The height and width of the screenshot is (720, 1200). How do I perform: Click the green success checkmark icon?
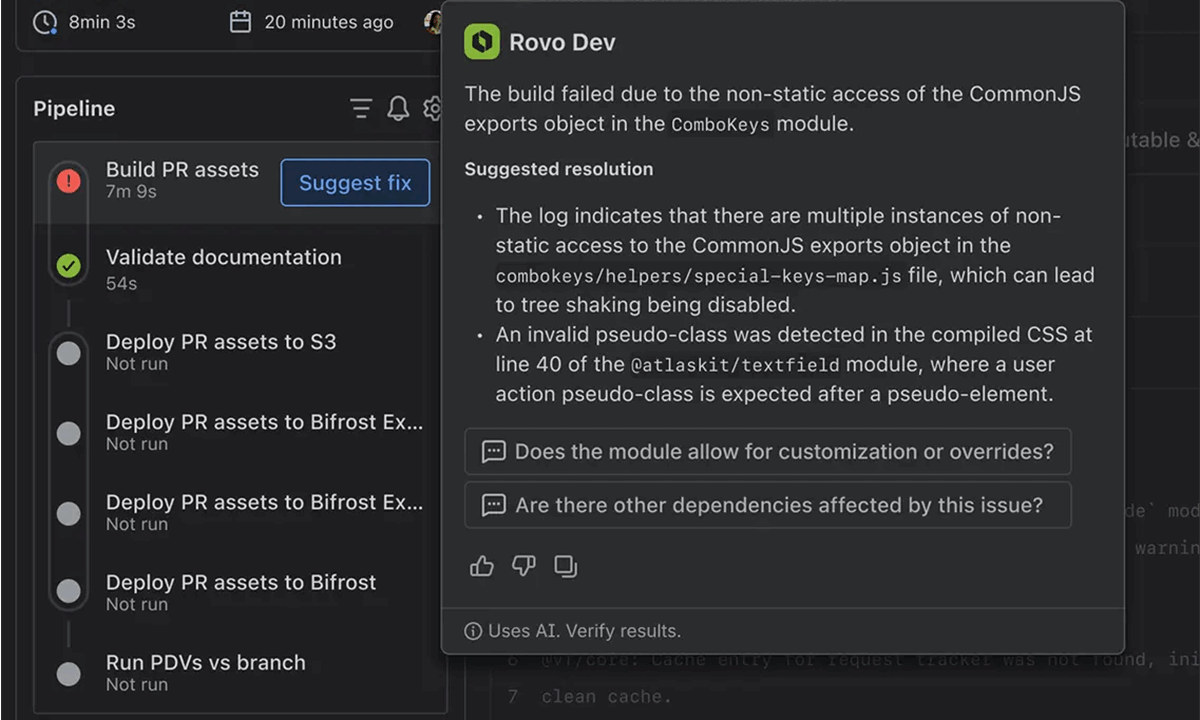68,265
